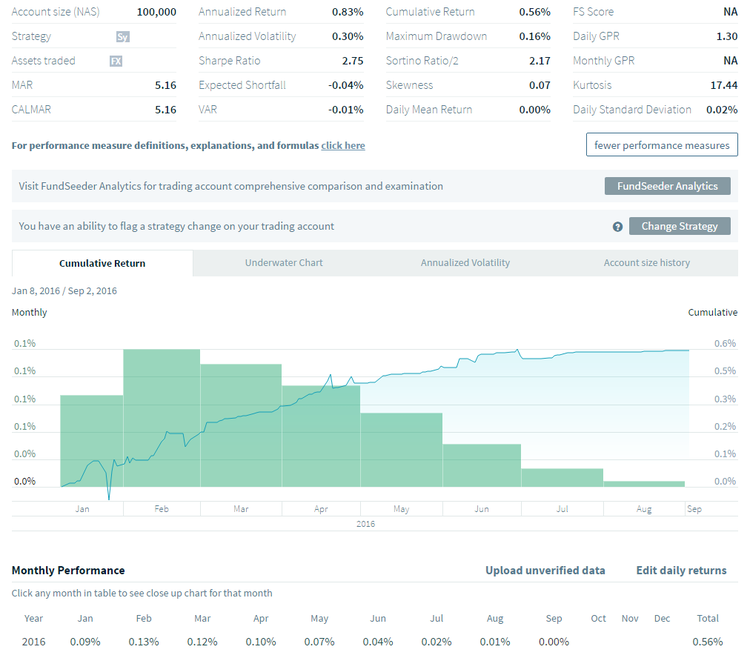Image resolution: width=750 pixels, height=658 pixels.
Task: Click the Aug 0.01% table cell
Action: click(x=495, y=641)
